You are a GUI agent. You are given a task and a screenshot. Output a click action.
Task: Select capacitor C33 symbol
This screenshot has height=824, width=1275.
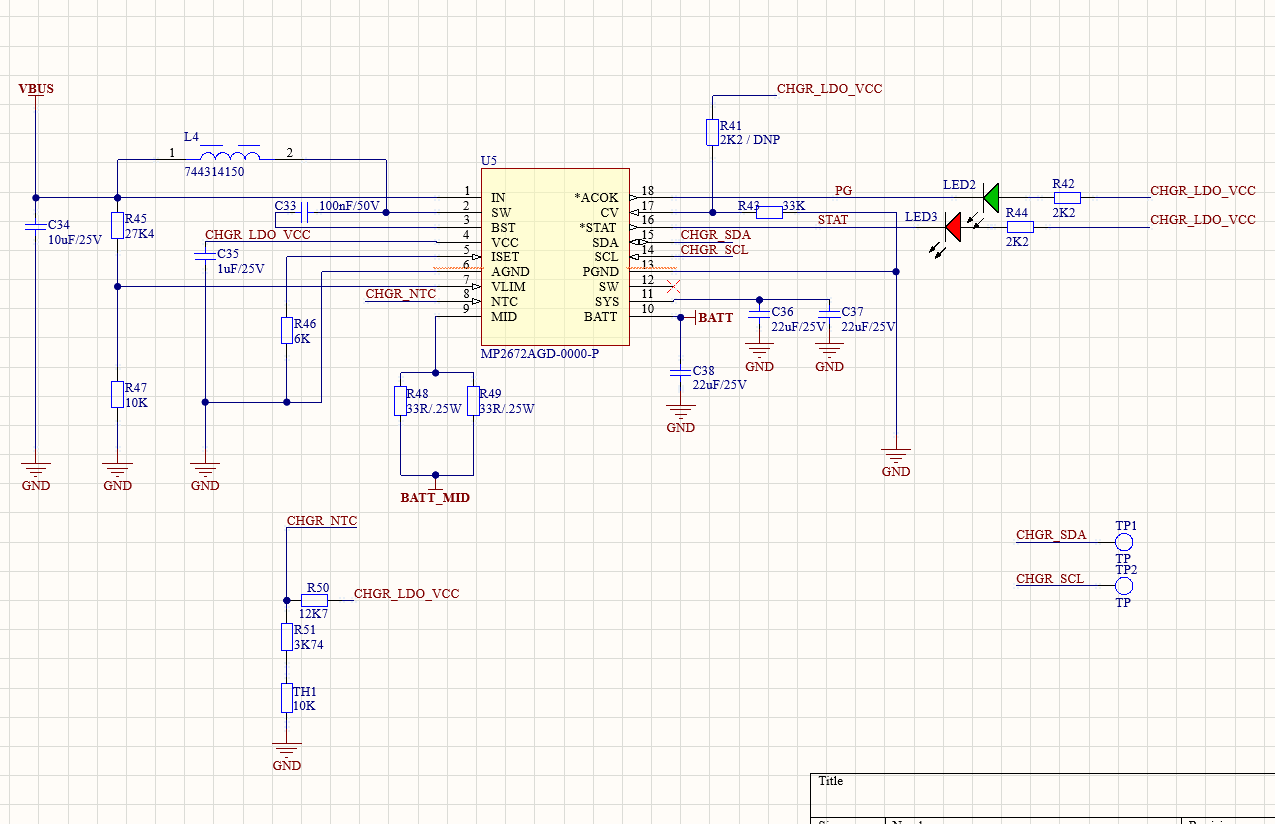pyautogui.click(x=303, y=212)
